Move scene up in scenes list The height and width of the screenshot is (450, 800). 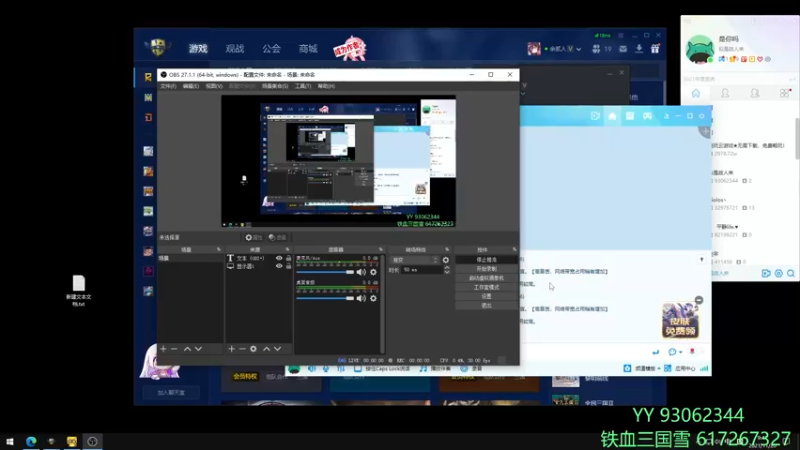click(x=187, y=349)
